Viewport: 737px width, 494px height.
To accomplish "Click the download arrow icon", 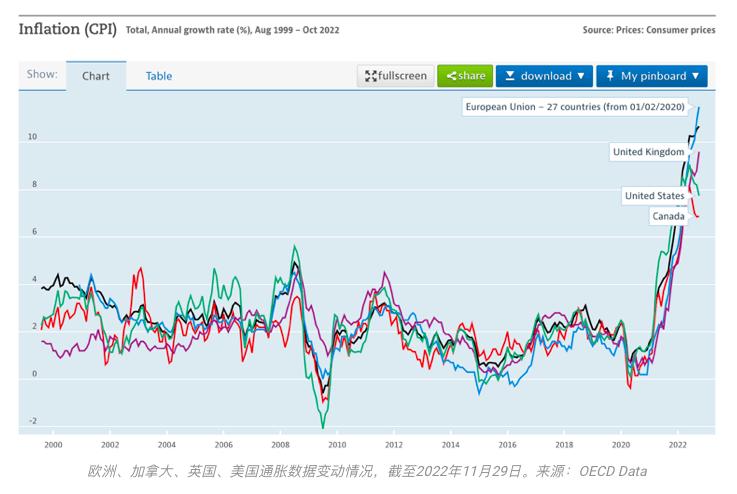I will tap(509, 76).
